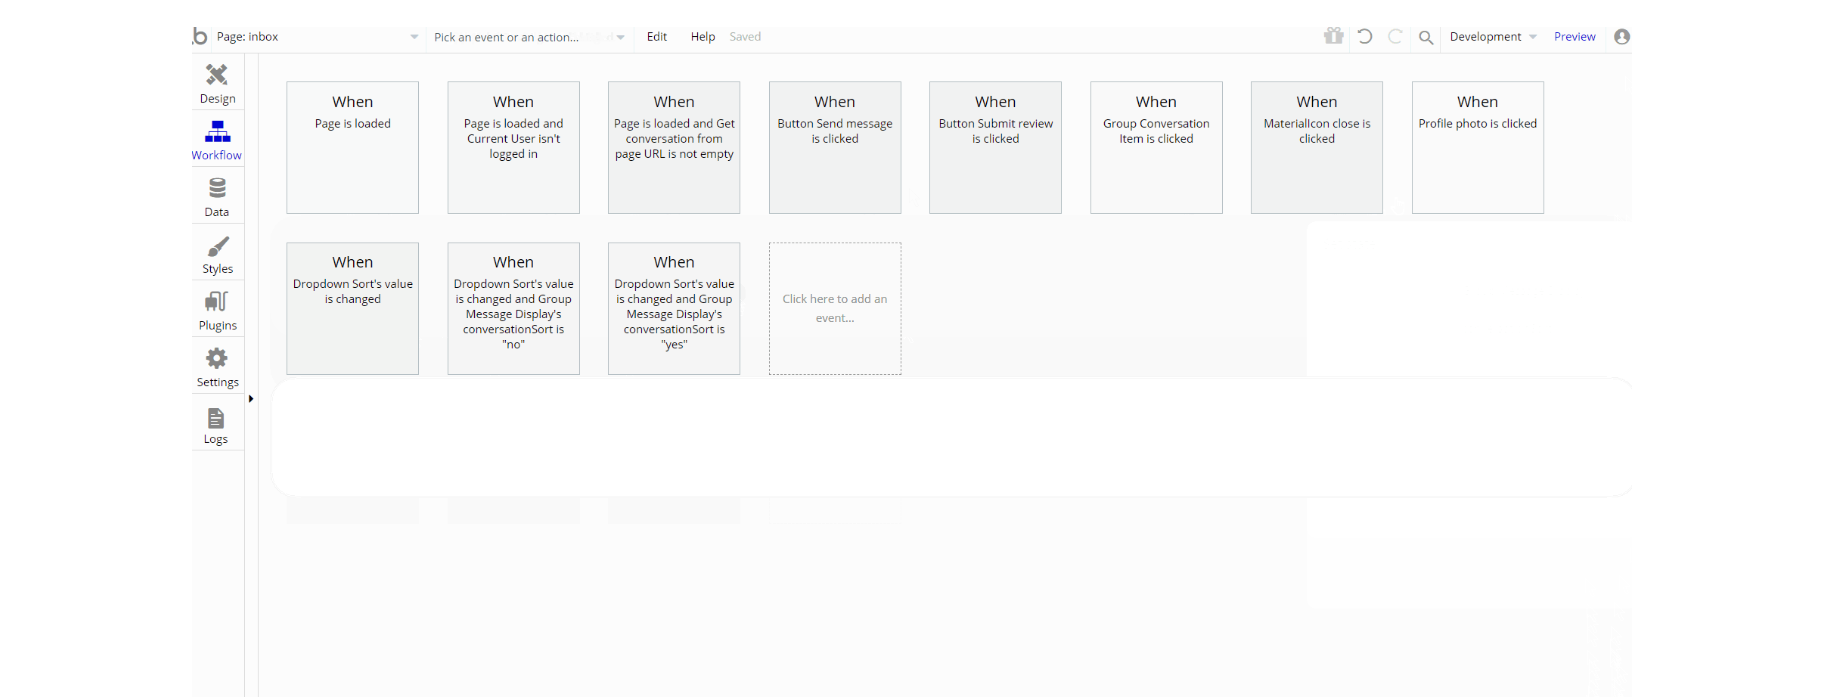Open the Development version dropdown
1830x698 pixels.
click(1493, 37)
